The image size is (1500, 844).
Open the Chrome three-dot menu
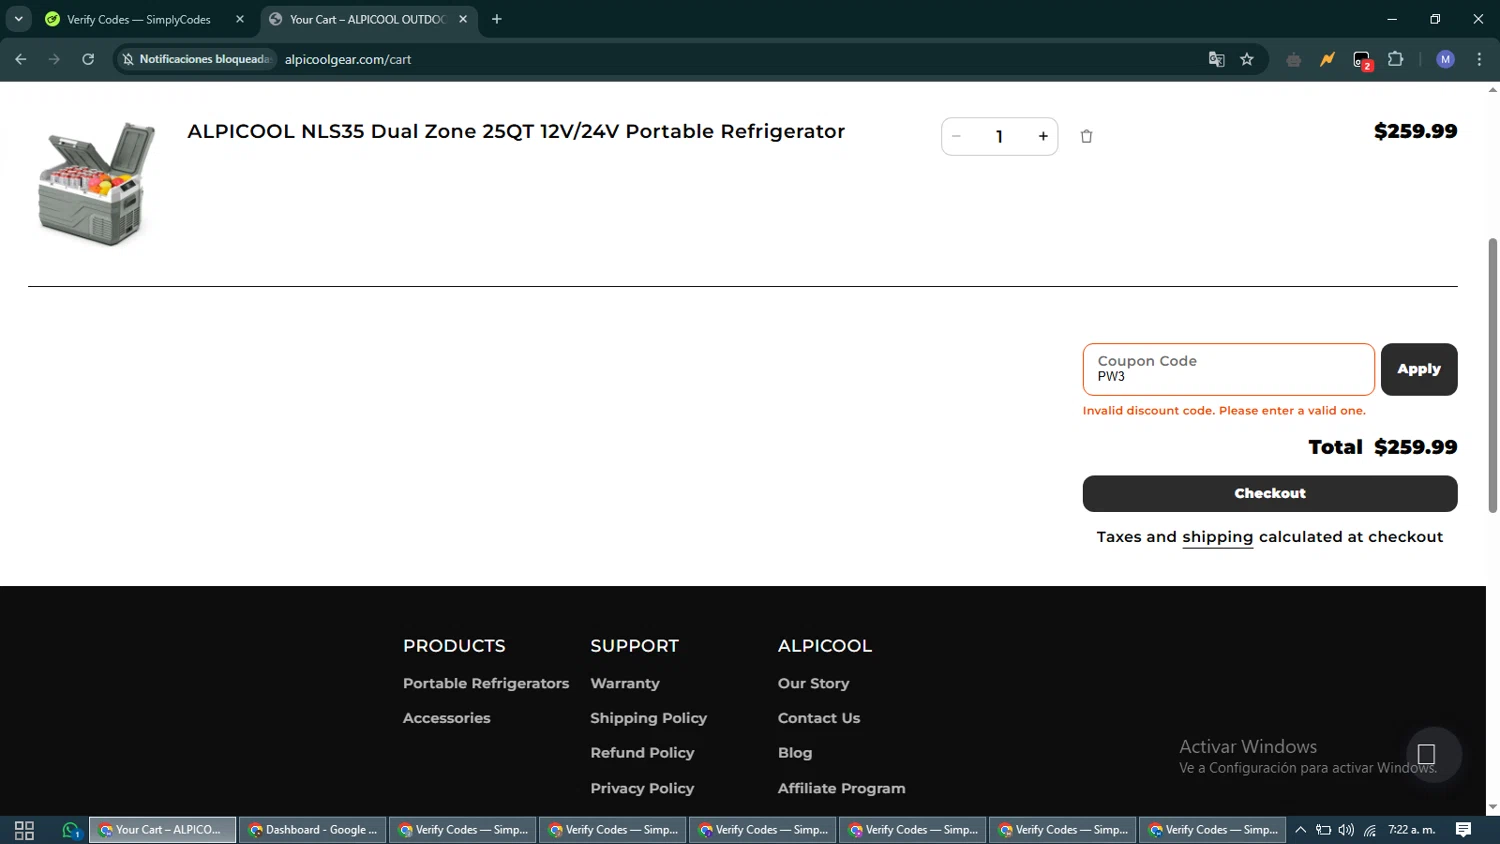click(1479, 59)
